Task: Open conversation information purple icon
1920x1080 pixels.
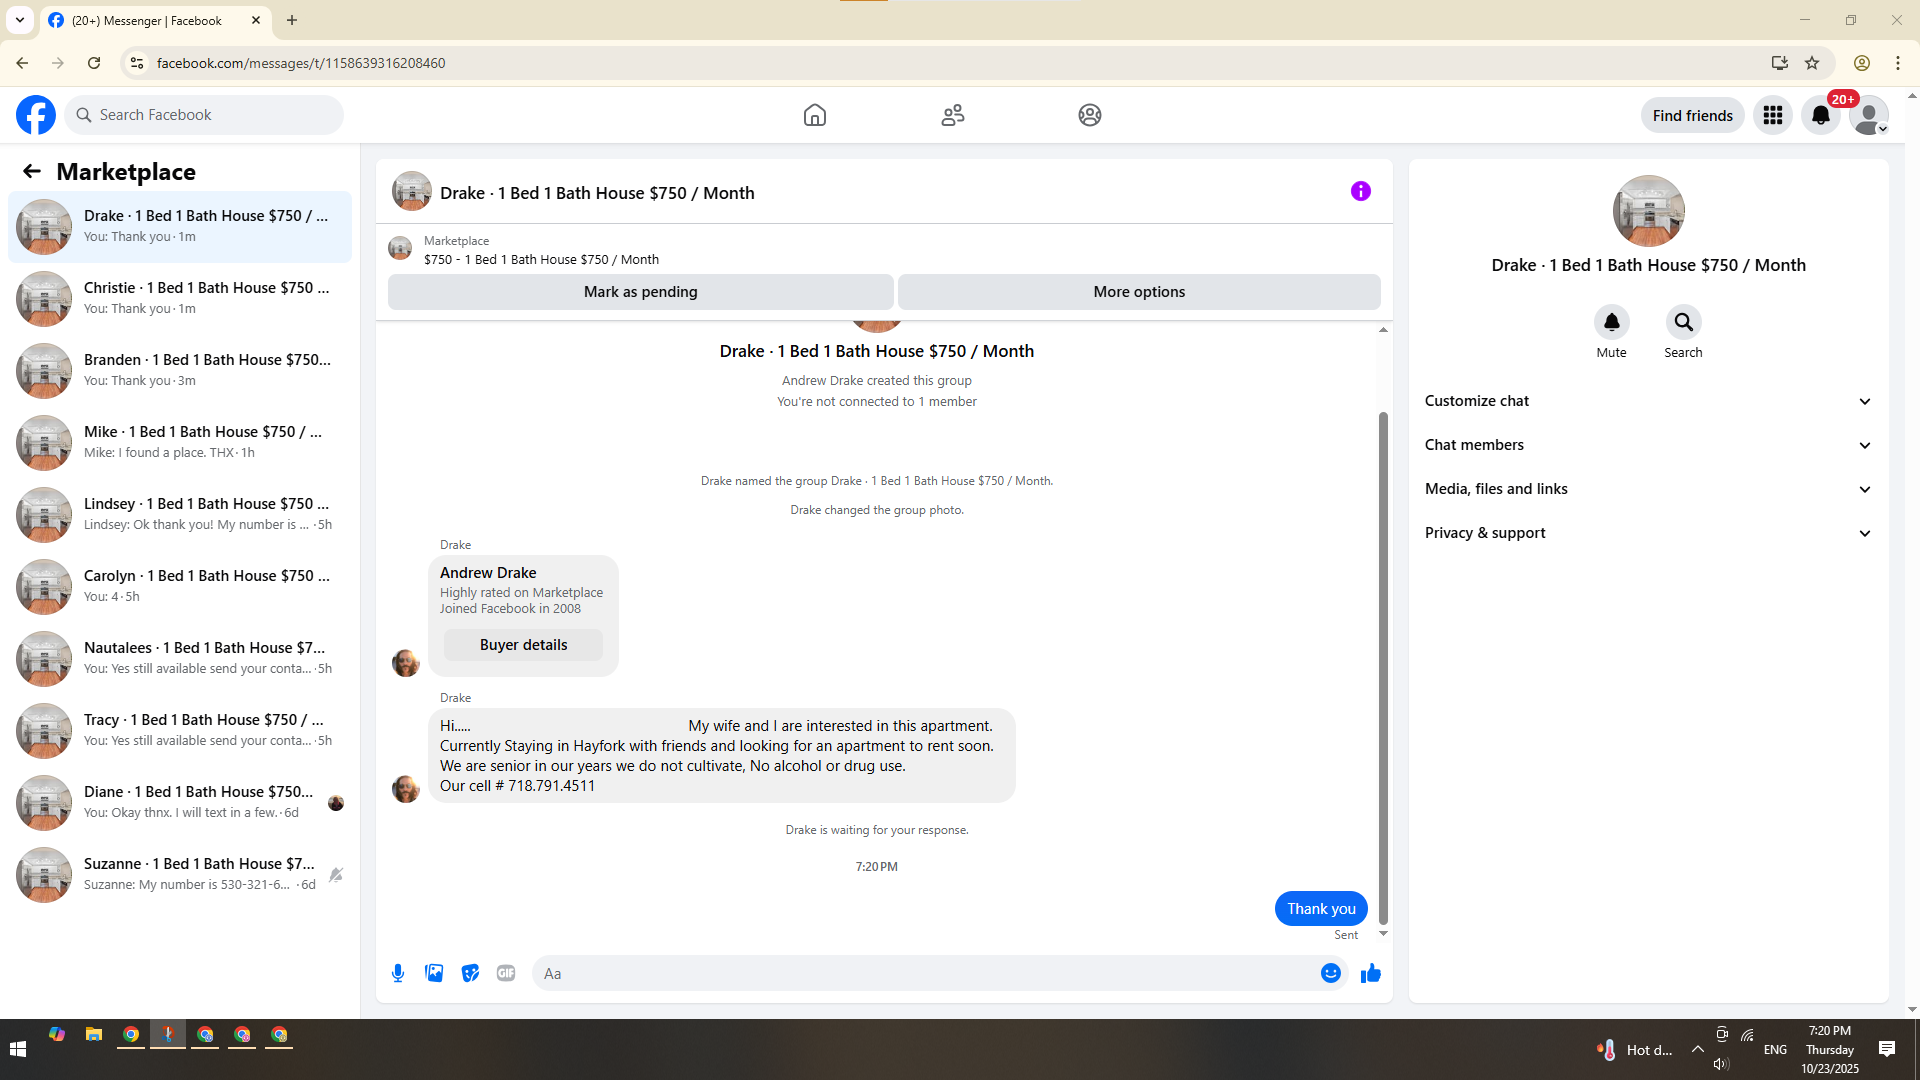Action: coord(1360,191)
